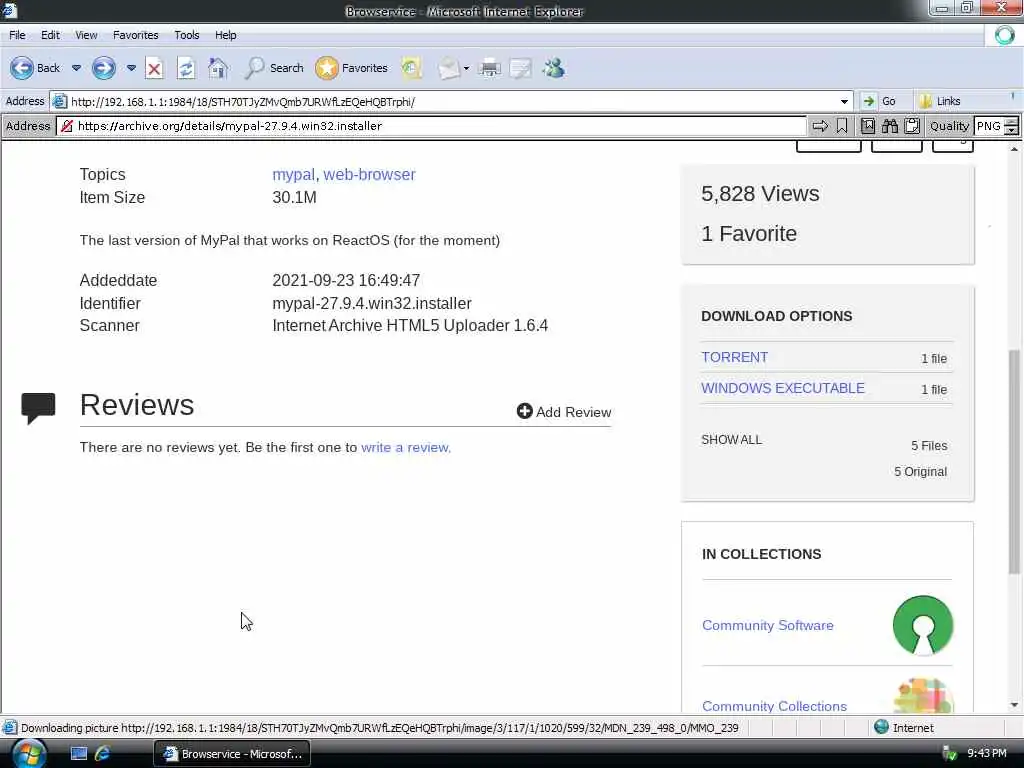Click the archive.org Browservice address field
This screenshot has width=1024, height=768.
pos(431,126)
